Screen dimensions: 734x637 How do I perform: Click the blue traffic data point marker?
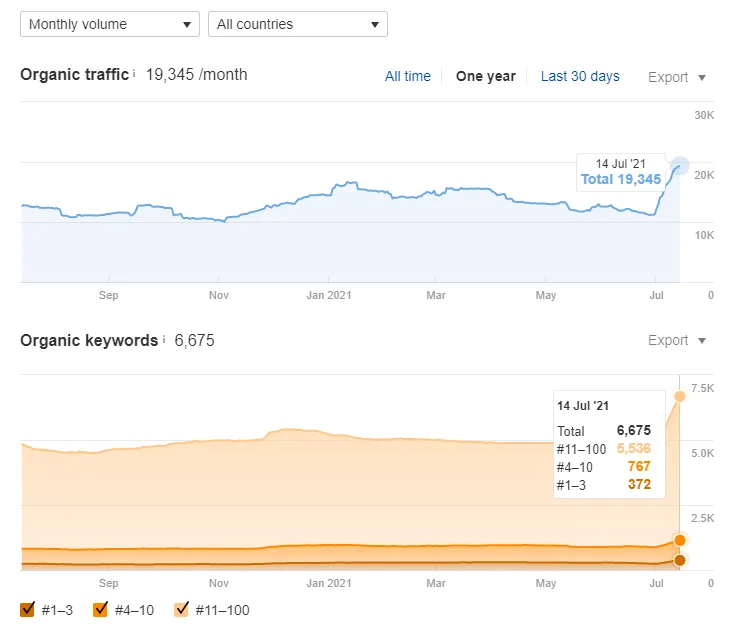coord(680,166)
